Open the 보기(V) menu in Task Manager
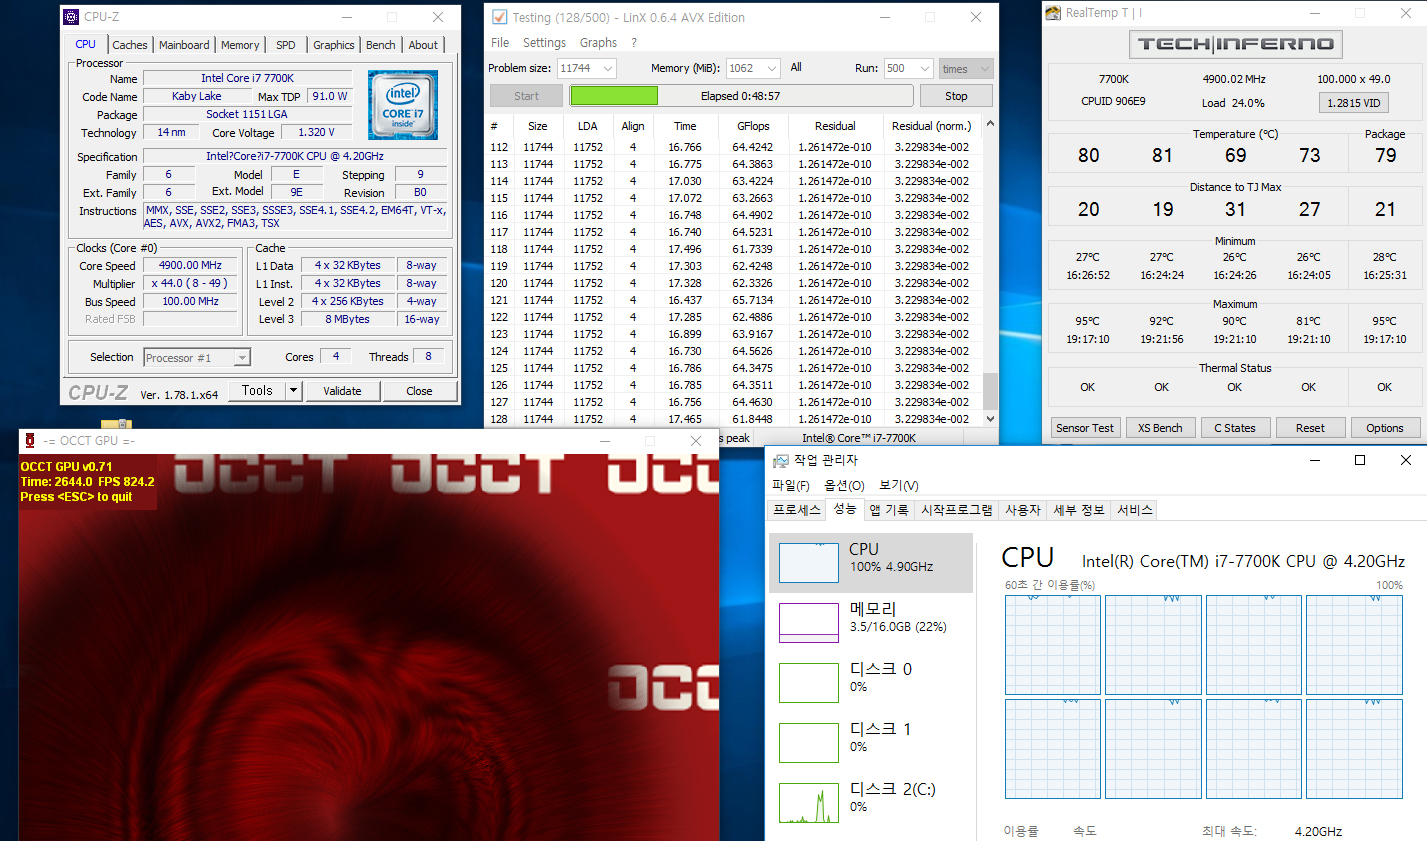Viewport: 1427px width, 841px height. tap(898, 485)
